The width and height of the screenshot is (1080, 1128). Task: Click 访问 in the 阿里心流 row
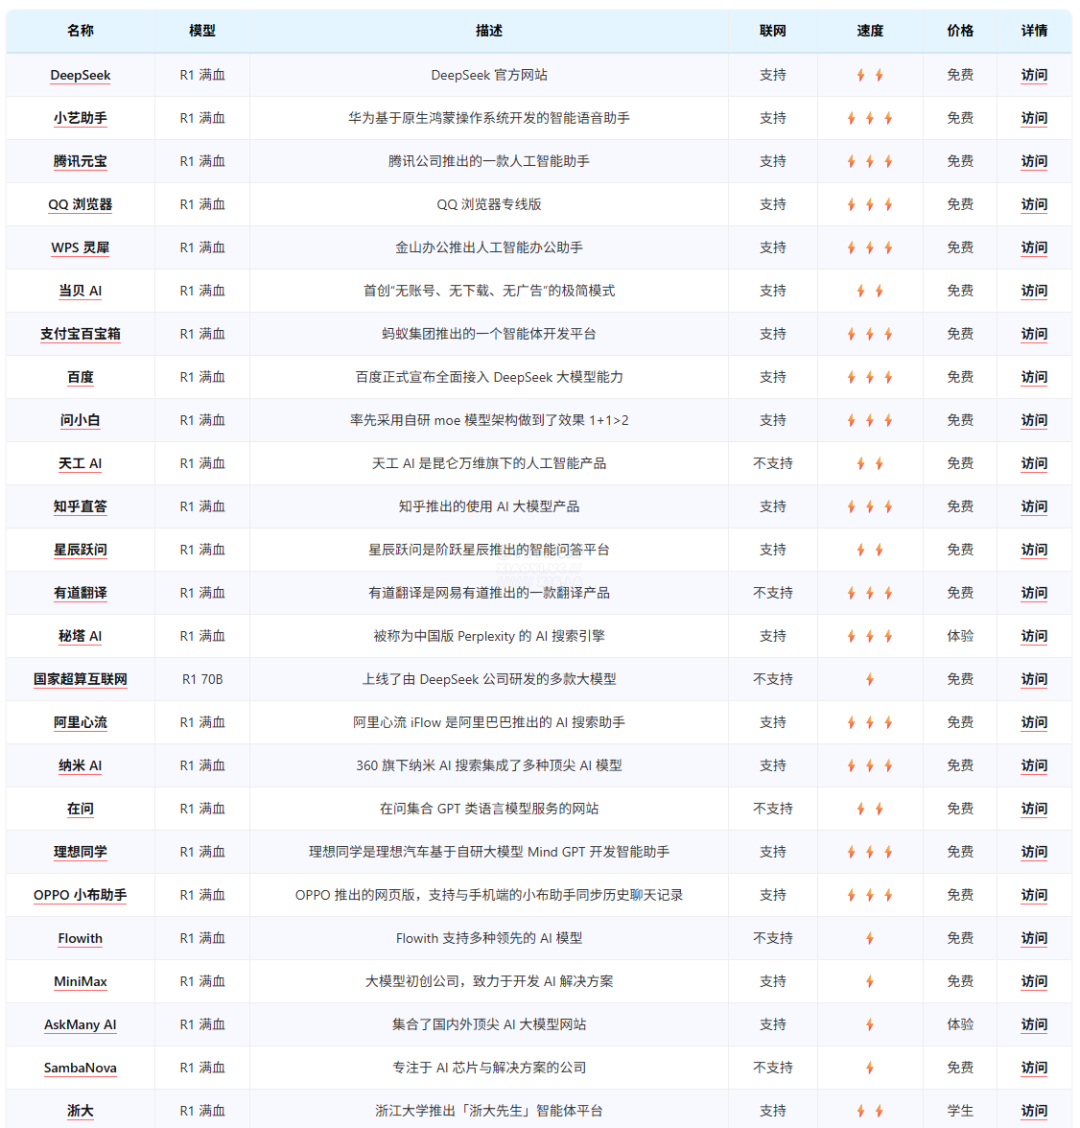(x=1034, y=722)
